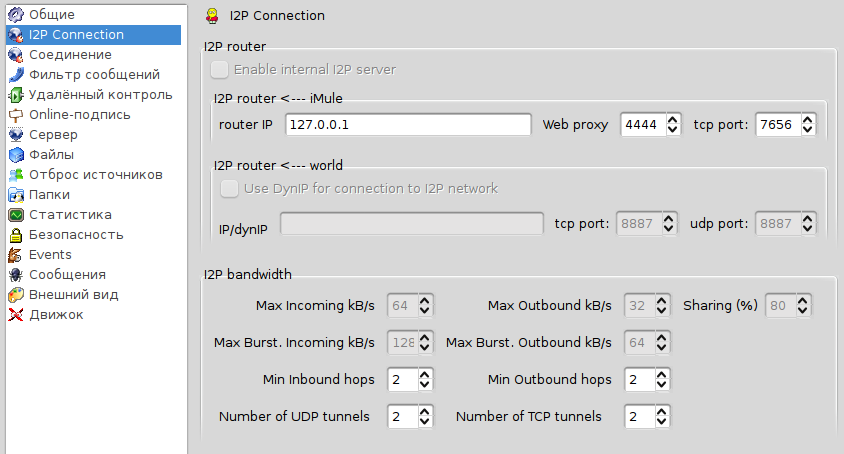Select the Удалённый контроль category label
This screenshot has width=844, height=454.
click(x=101, y=95)
